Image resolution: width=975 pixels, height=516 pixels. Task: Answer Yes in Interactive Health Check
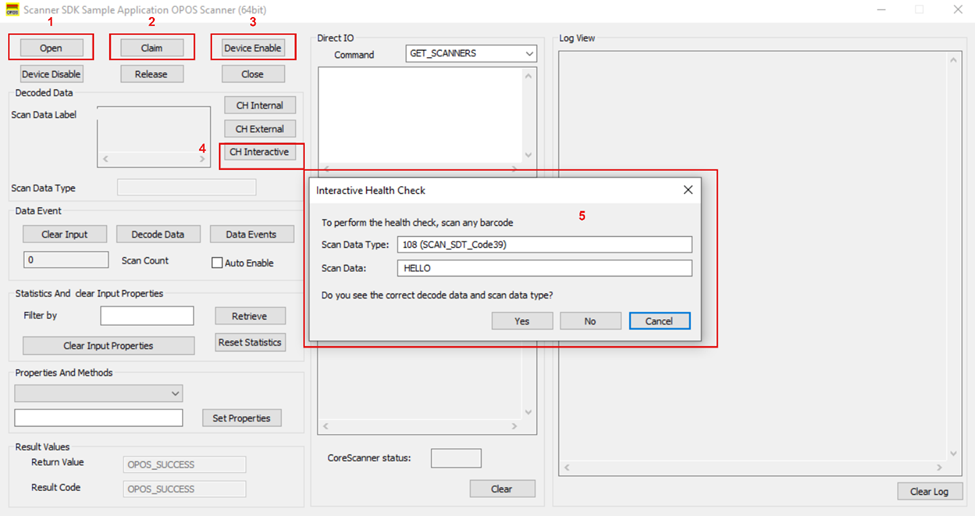point(522,321)
